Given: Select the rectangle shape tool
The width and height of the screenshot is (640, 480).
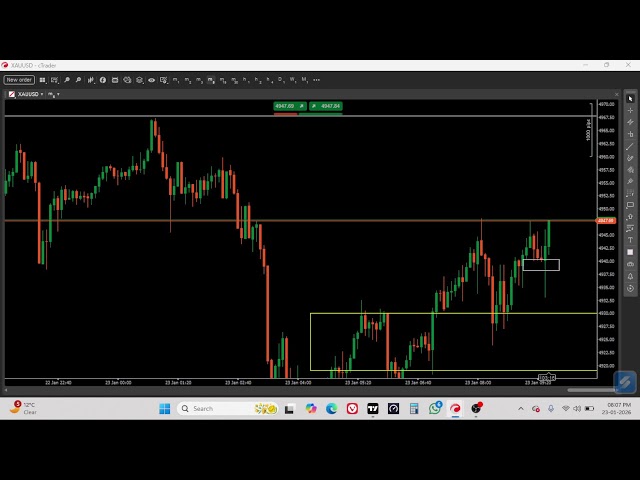Looking at the screenshot, I should pos(630,205).
